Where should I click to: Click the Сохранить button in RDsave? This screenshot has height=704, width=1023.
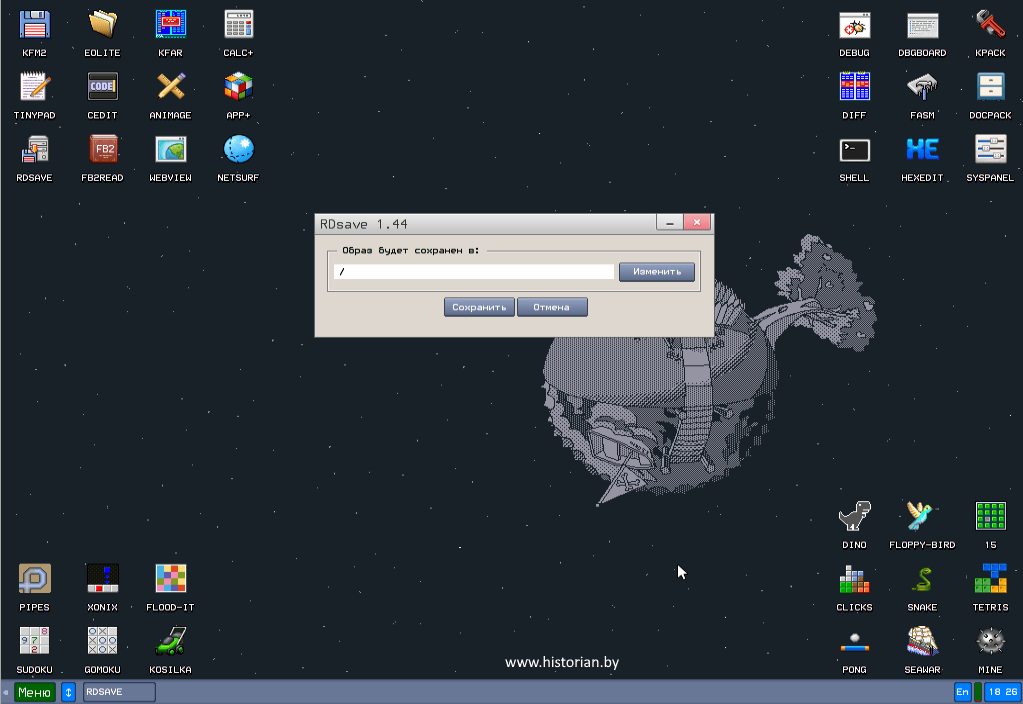tap(479, 307)
